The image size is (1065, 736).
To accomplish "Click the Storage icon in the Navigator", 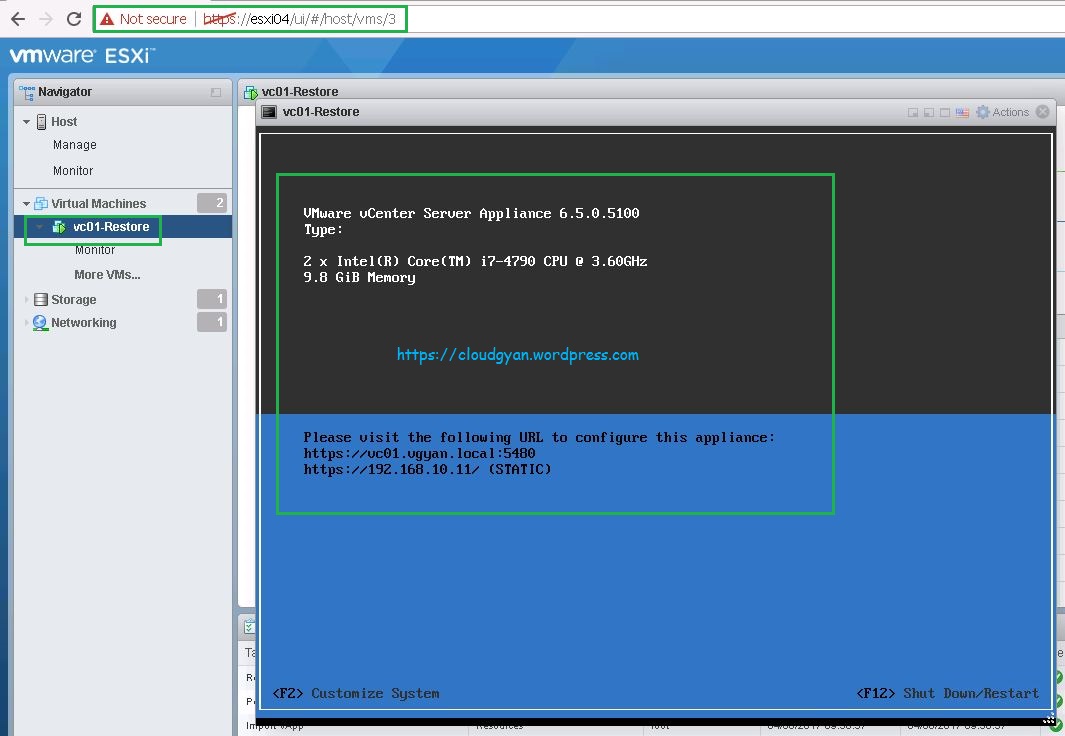I will [x=41, y=299].
